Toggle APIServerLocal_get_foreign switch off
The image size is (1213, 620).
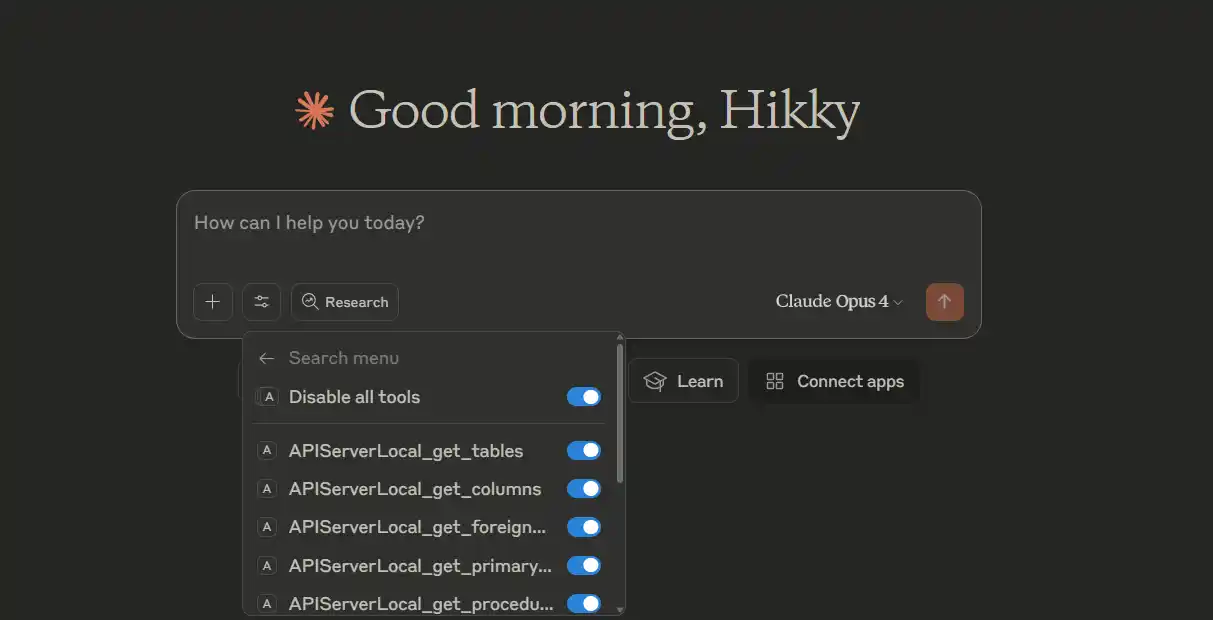[x=584, y=527]
